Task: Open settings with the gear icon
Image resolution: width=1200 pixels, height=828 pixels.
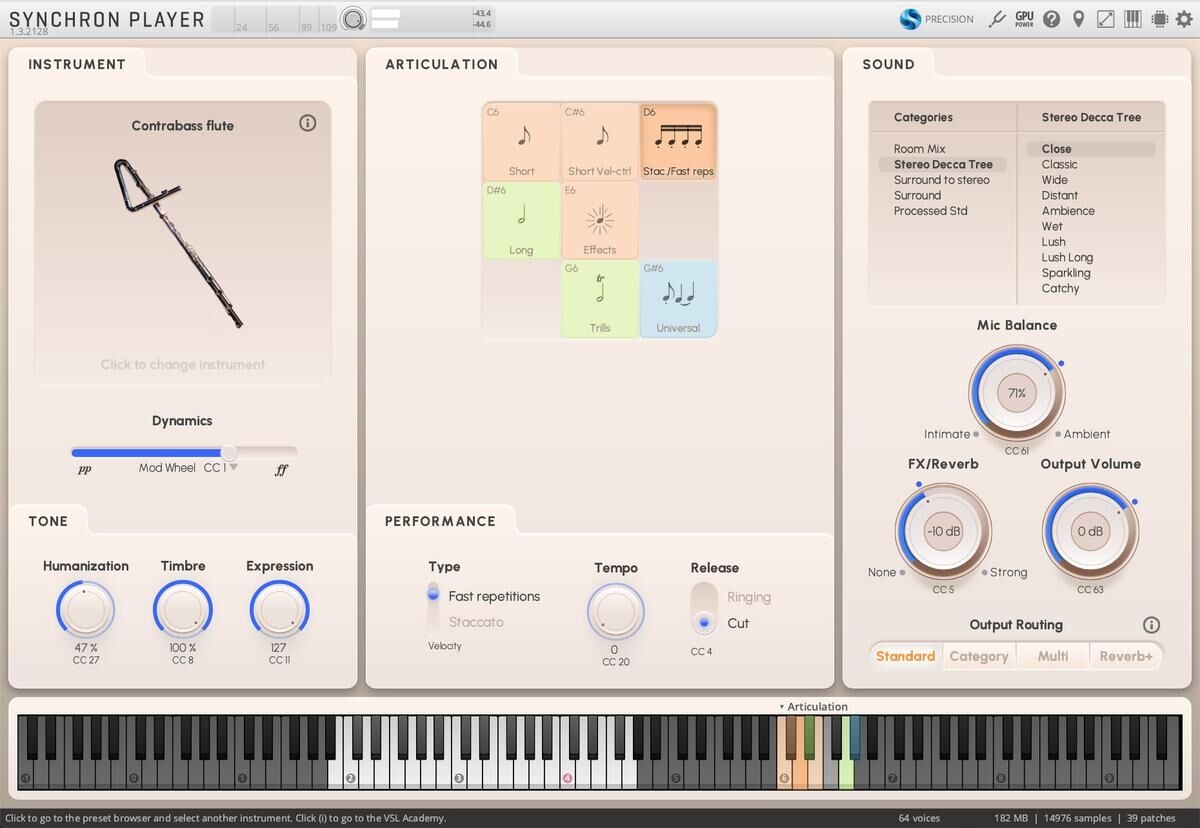Action: point(1184,19)
